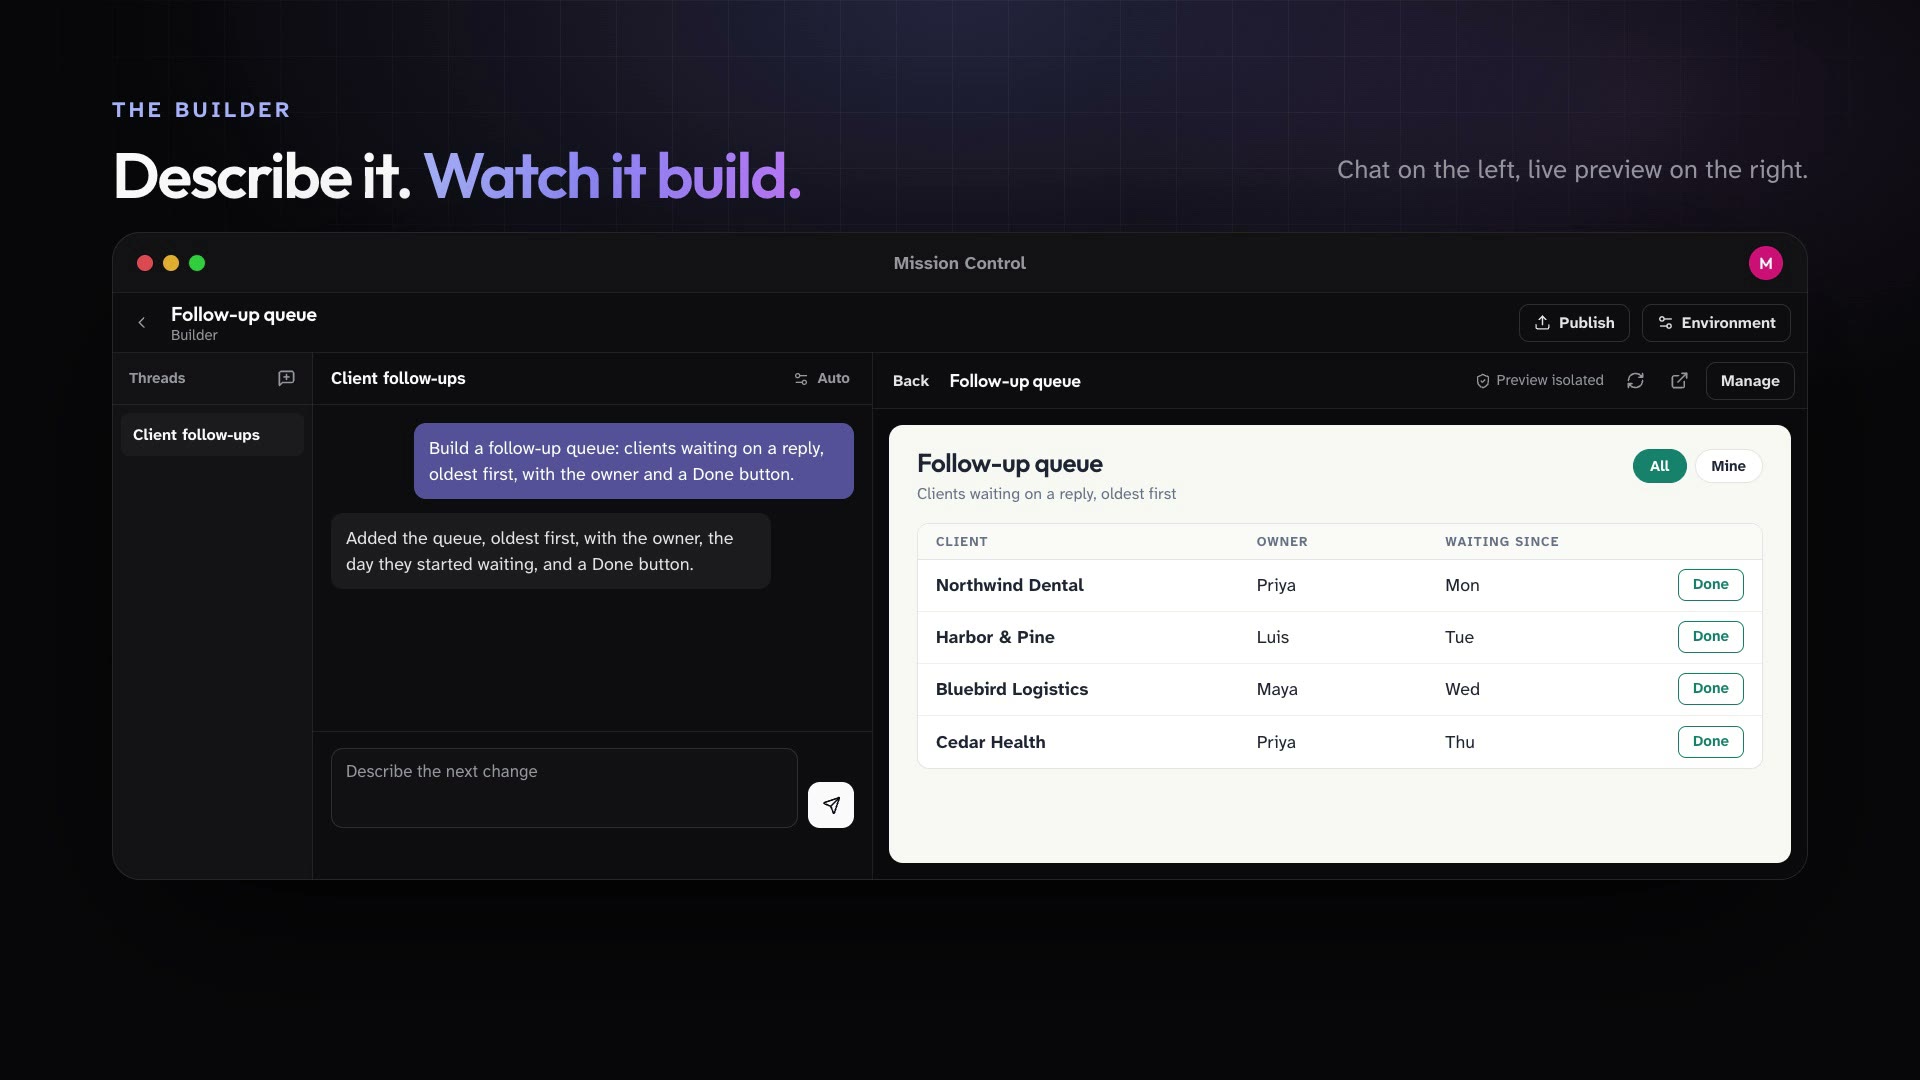1920x1080 pixels.
Task: Open the Auto mode selector
Action: pyautogui.click(x=822, y=378)
